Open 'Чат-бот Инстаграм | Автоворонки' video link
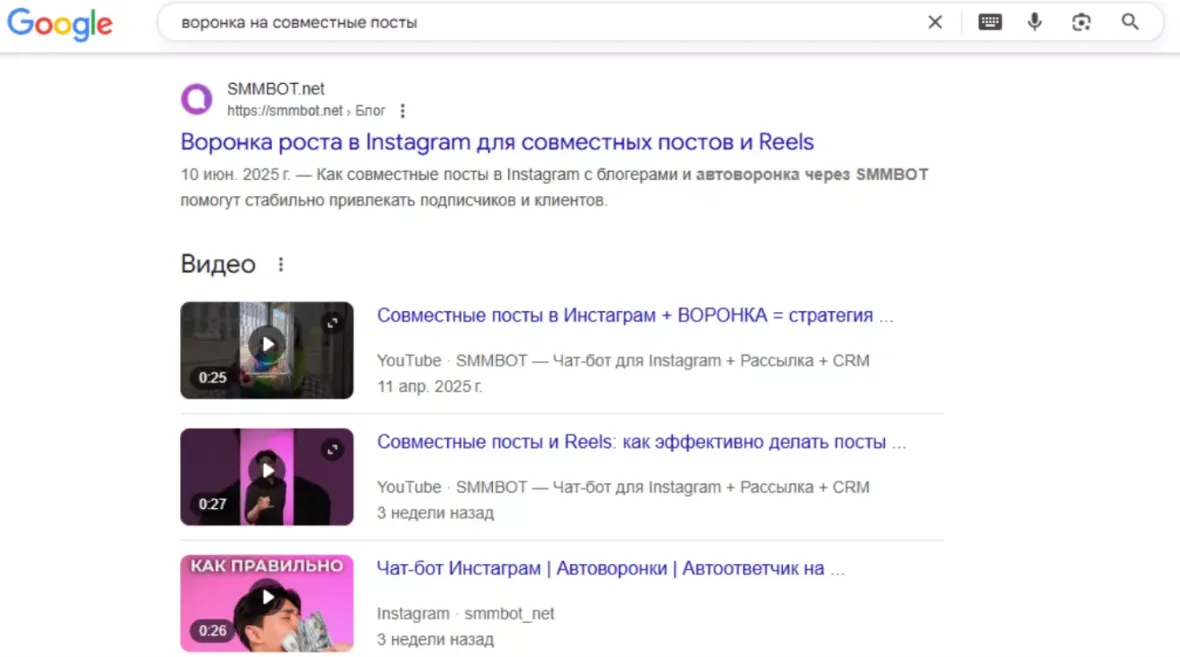This screenshot has width=1180, height=657. [x=610, y=568]
